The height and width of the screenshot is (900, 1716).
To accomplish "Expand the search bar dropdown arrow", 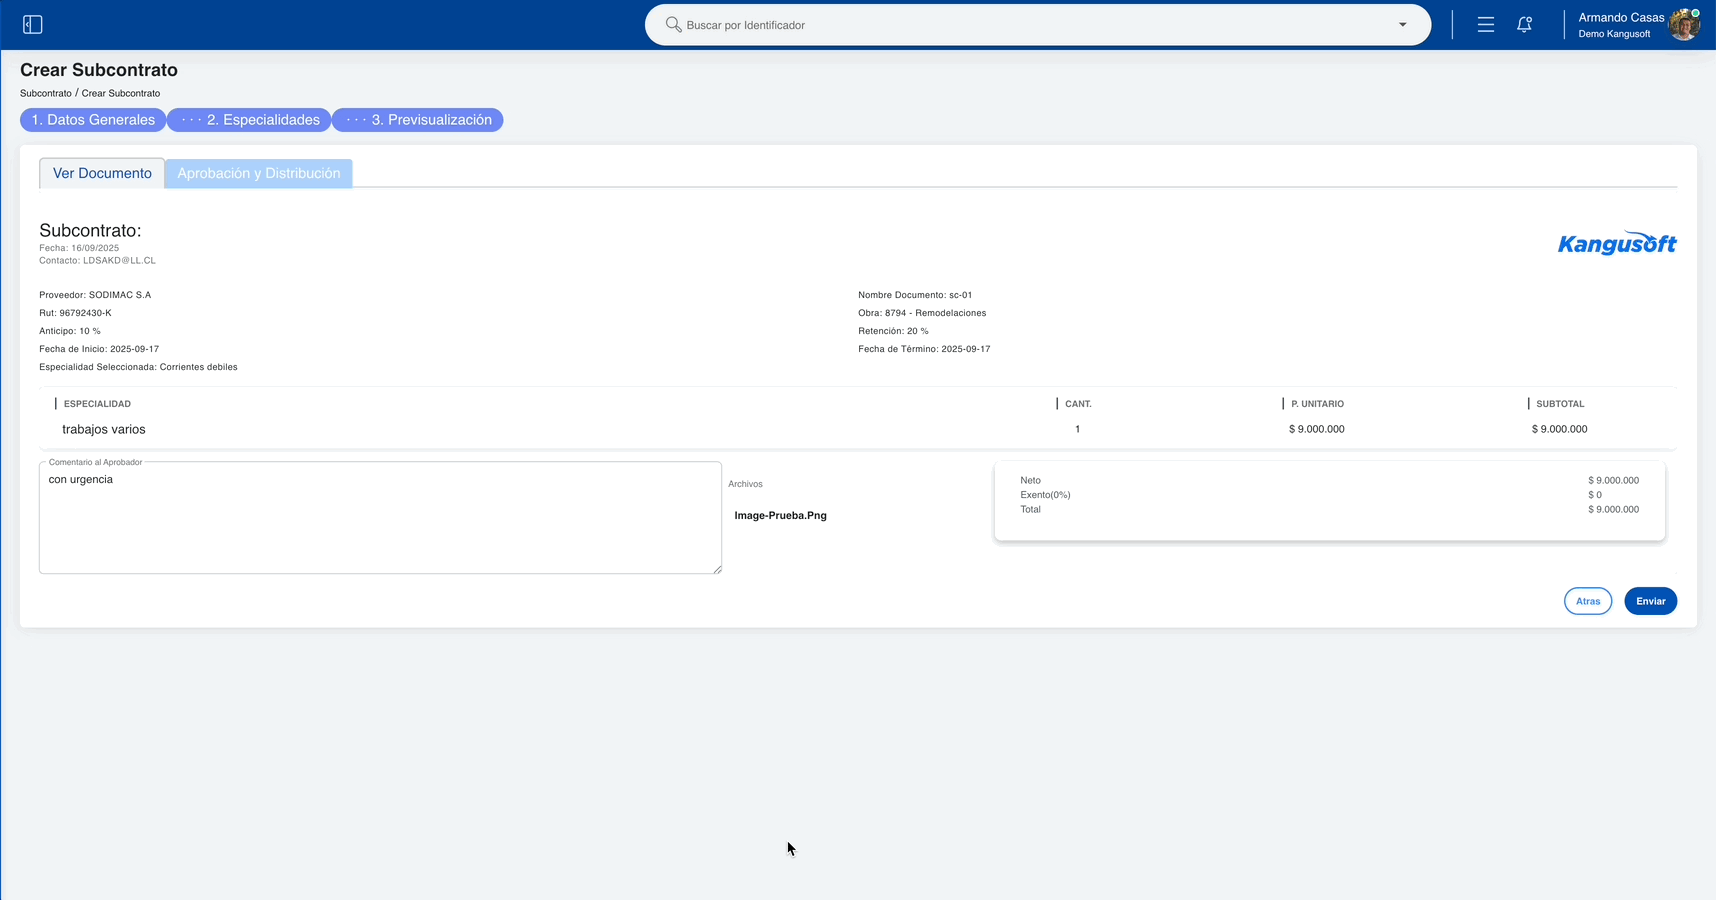I will tap(1402, 25).
